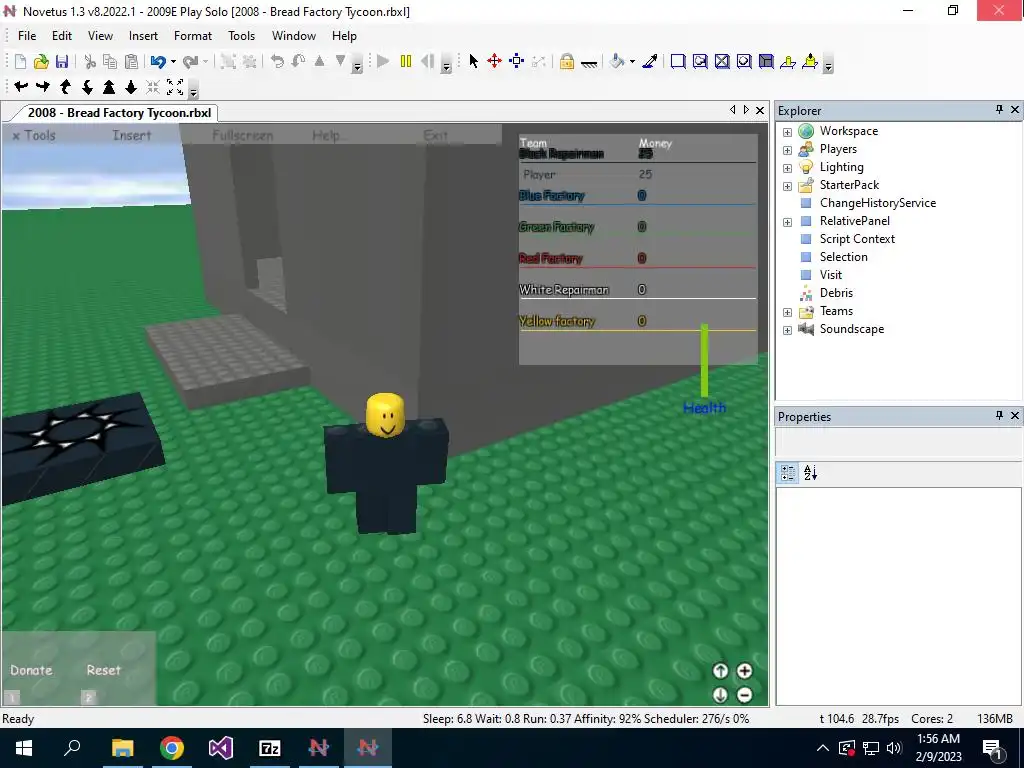
Task: Click the in-game Tools button
Action: [34, 135]
